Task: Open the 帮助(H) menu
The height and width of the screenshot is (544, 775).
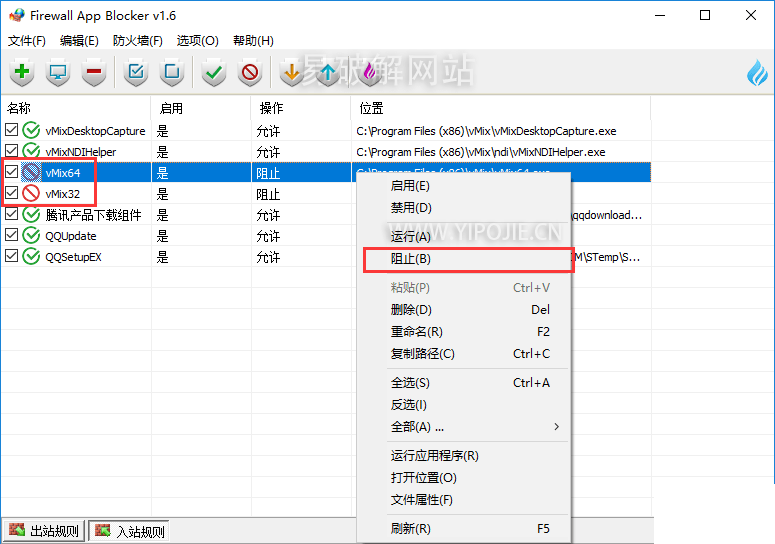Action: click(x=253, y=41)
